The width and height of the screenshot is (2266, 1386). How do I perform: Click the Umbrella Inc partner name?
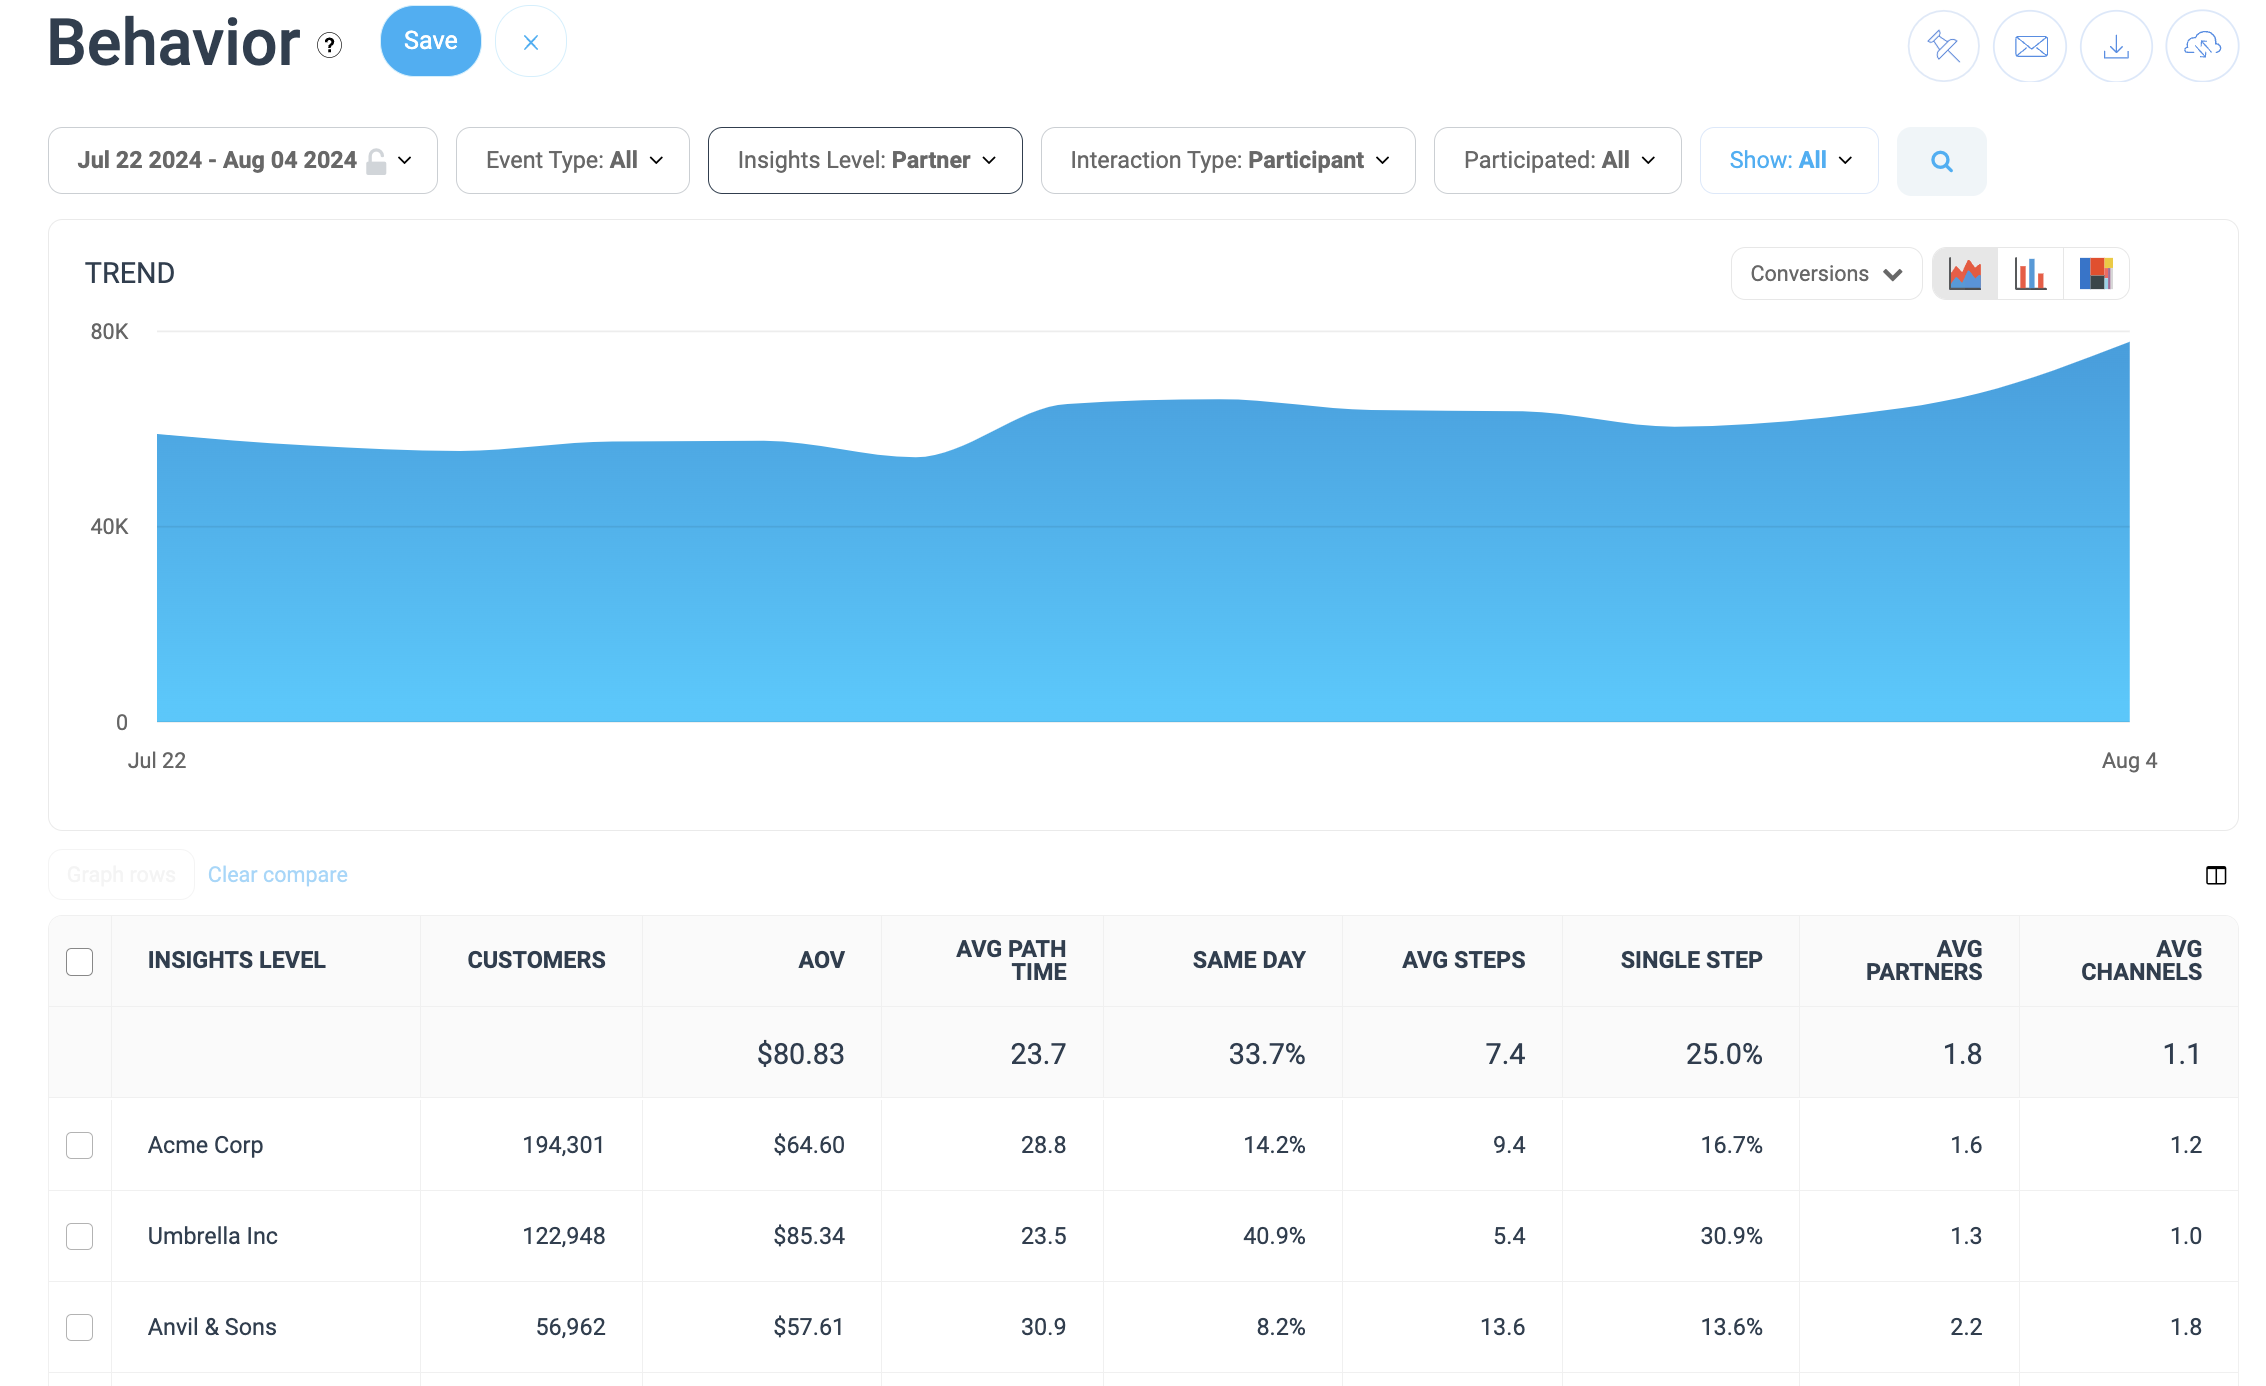213,1236
